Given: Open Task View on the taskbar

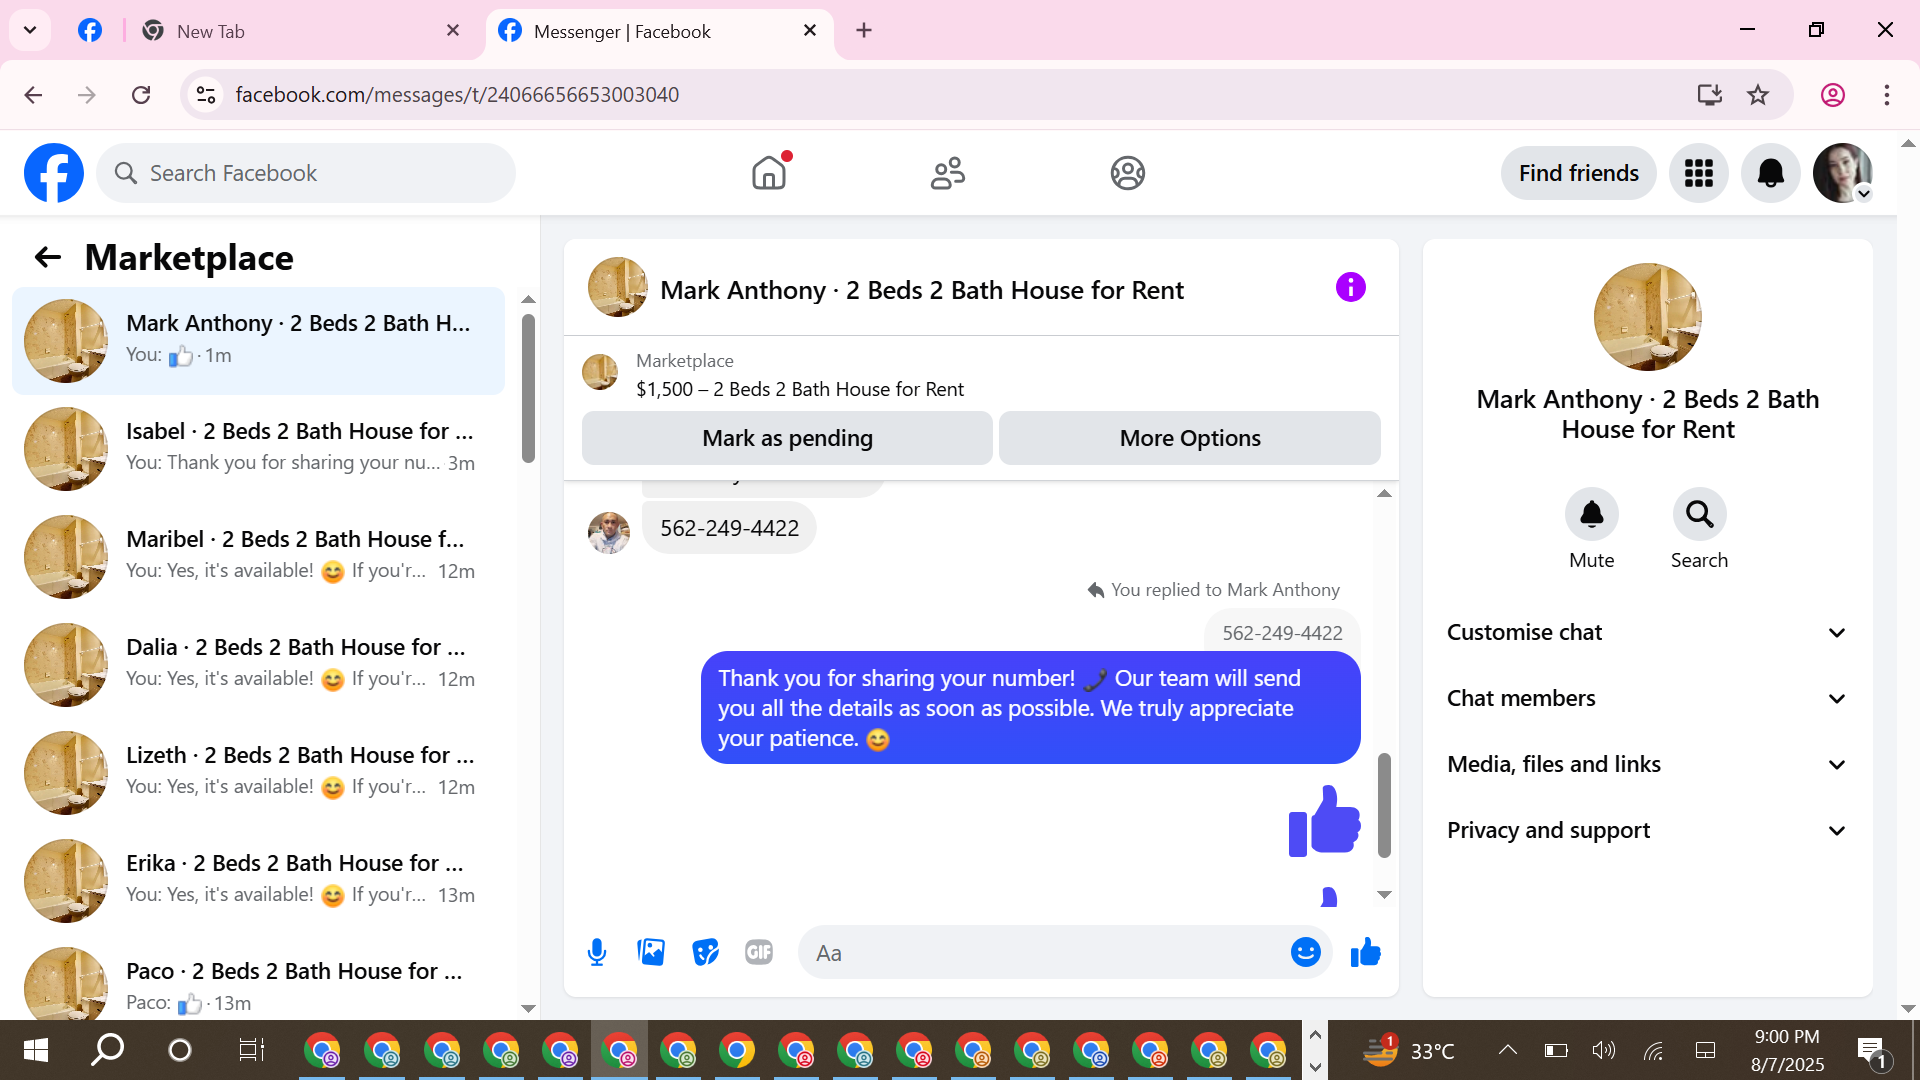Looking at the screenshot, I should 251,1050.
